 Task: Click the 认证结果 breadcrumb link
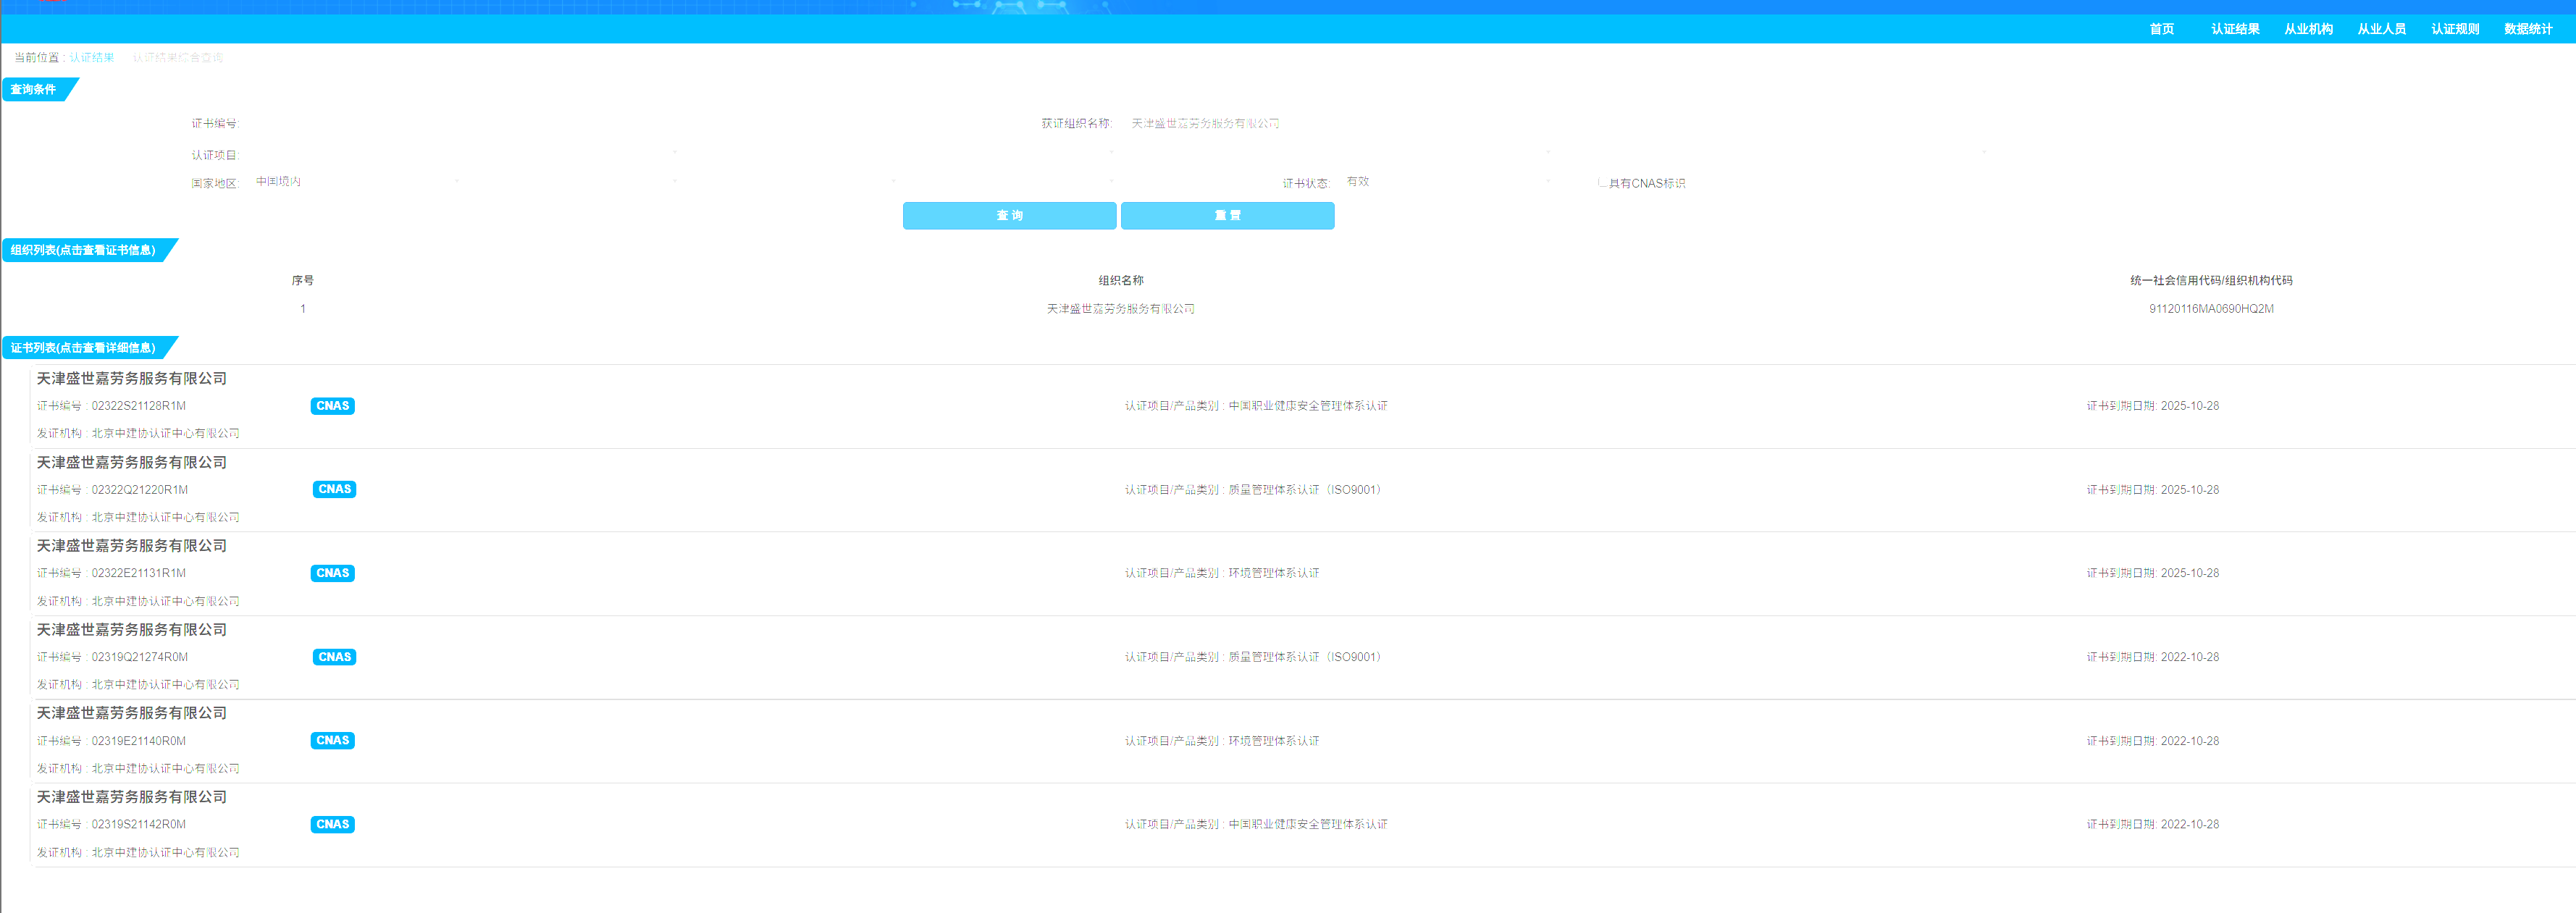pyautogui.click(x=92, y=58)
